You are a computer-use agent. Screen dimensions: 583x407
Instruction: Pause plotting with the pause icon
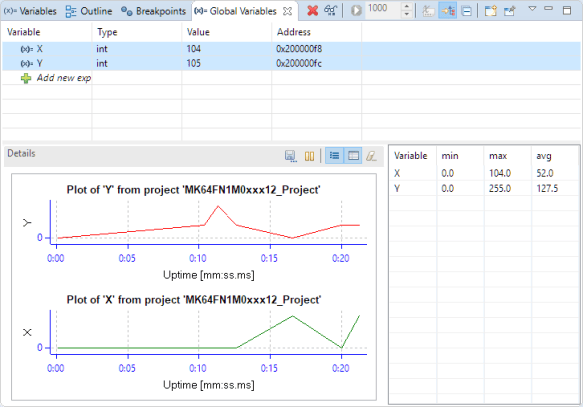pyautogui.click(x=309, y=156)
